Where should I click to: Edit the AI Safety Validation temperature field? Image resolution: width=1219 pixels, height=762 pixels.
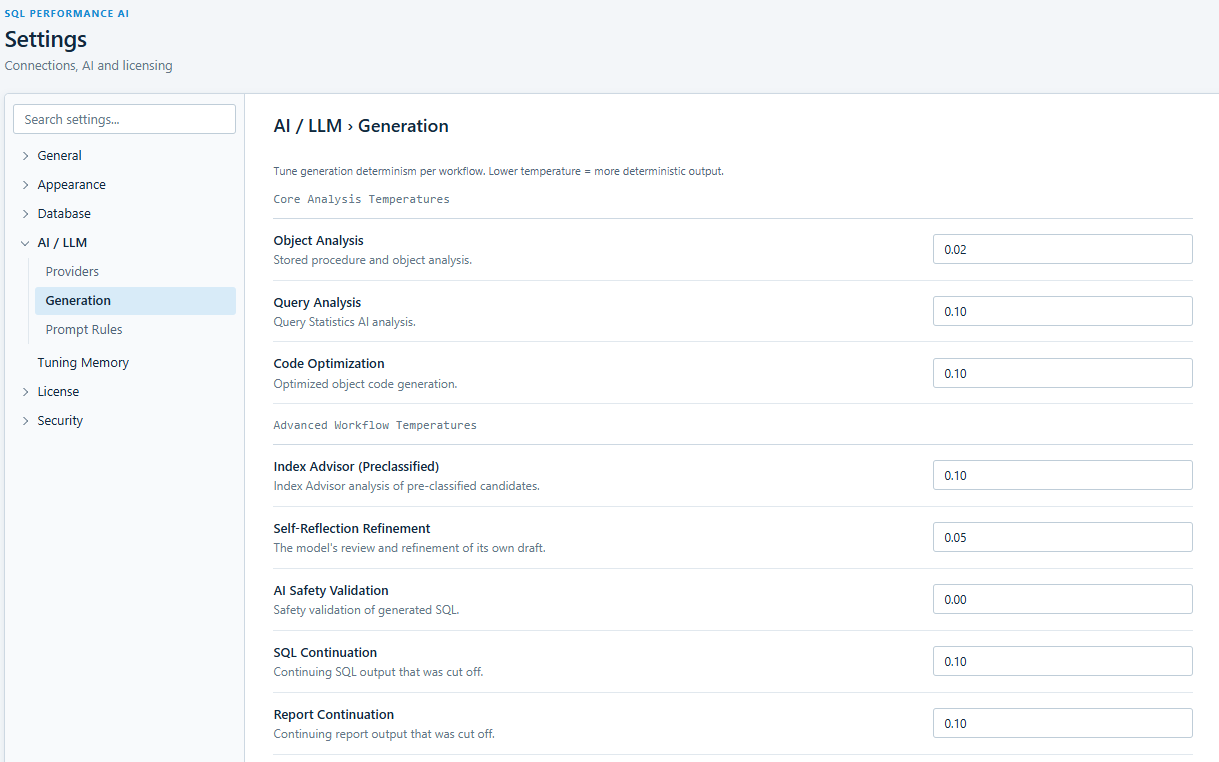click(x=1062, y=599)
